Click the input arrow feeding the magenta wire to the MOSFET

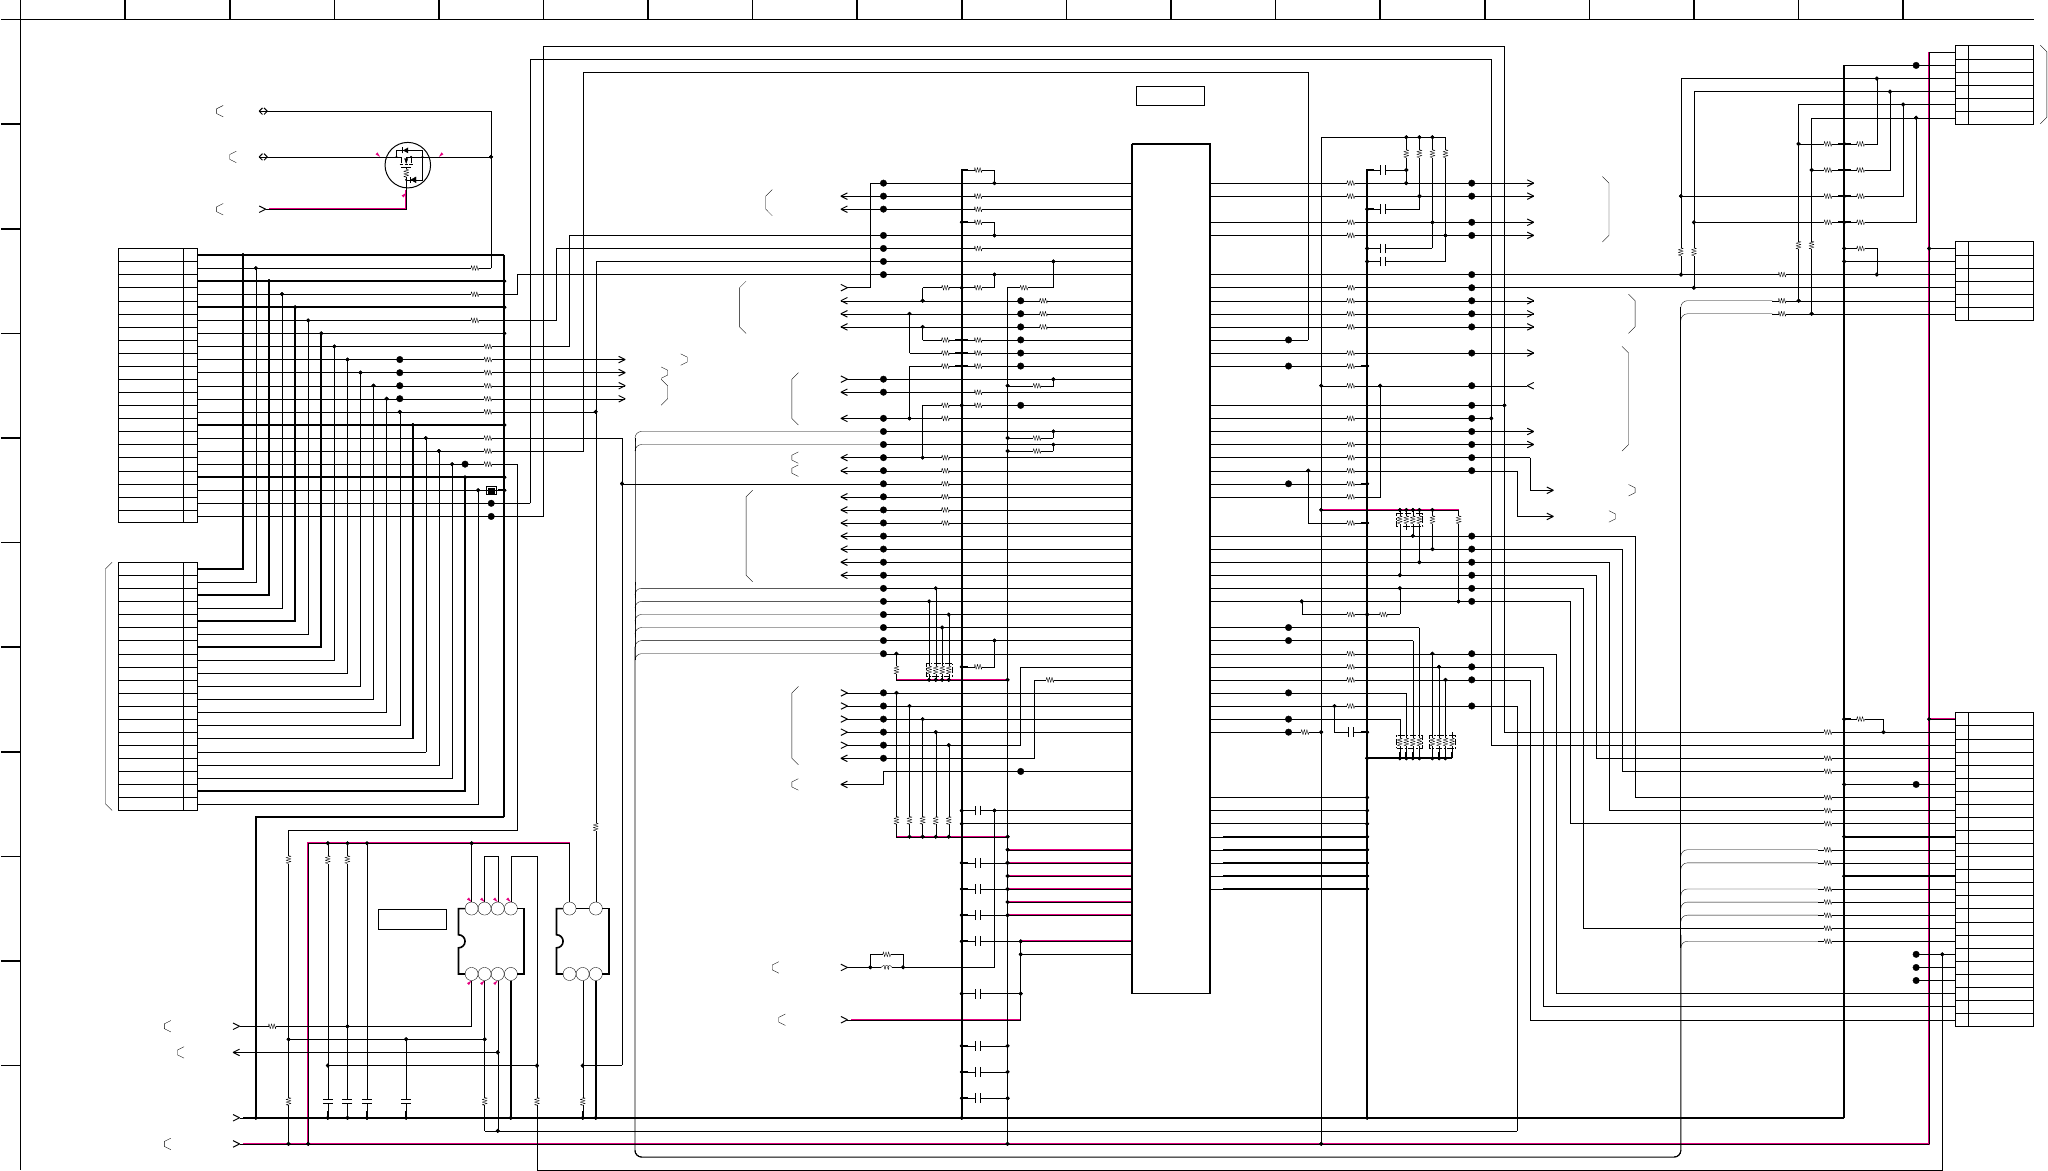point(264,209)
